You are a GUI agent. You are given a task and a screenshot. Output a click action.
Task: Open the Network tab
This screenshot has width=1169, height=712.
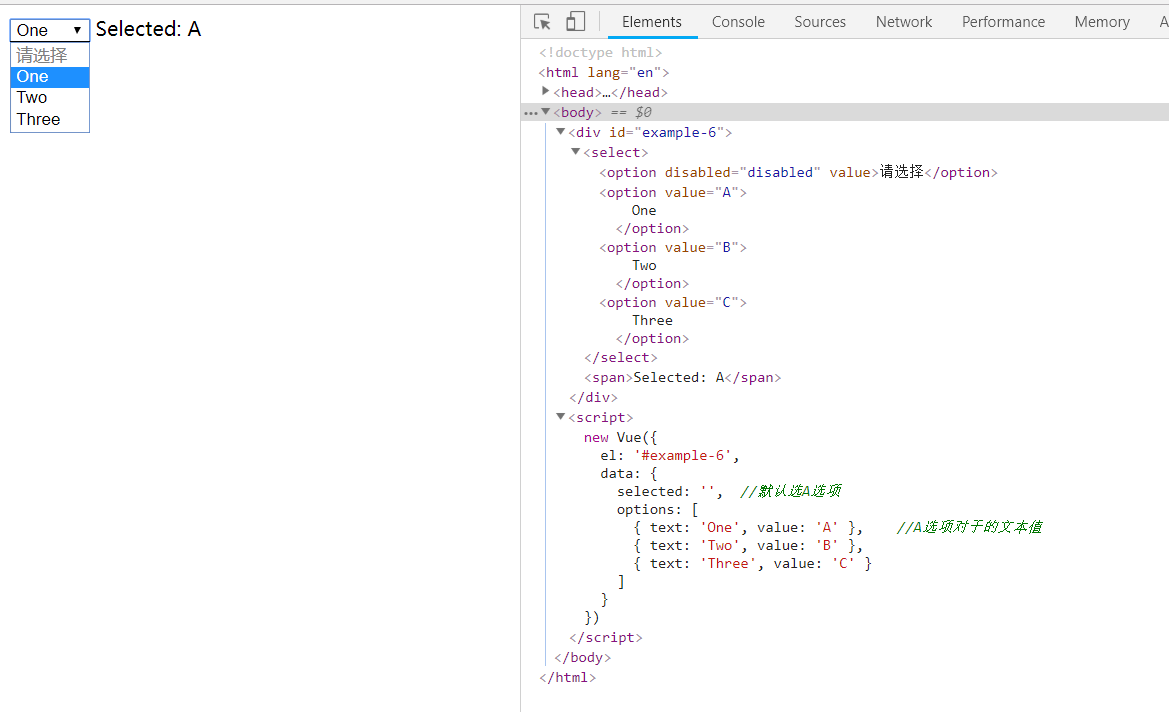[904, 22]
